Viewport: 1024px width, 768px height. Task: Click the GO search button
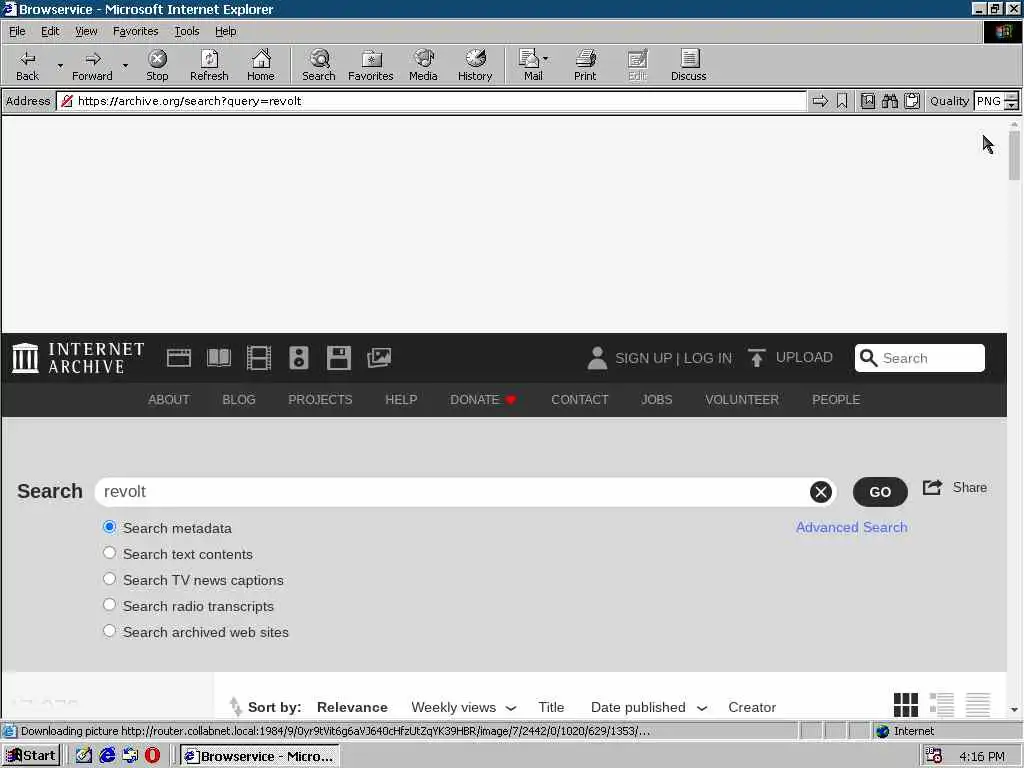point(880,492)
